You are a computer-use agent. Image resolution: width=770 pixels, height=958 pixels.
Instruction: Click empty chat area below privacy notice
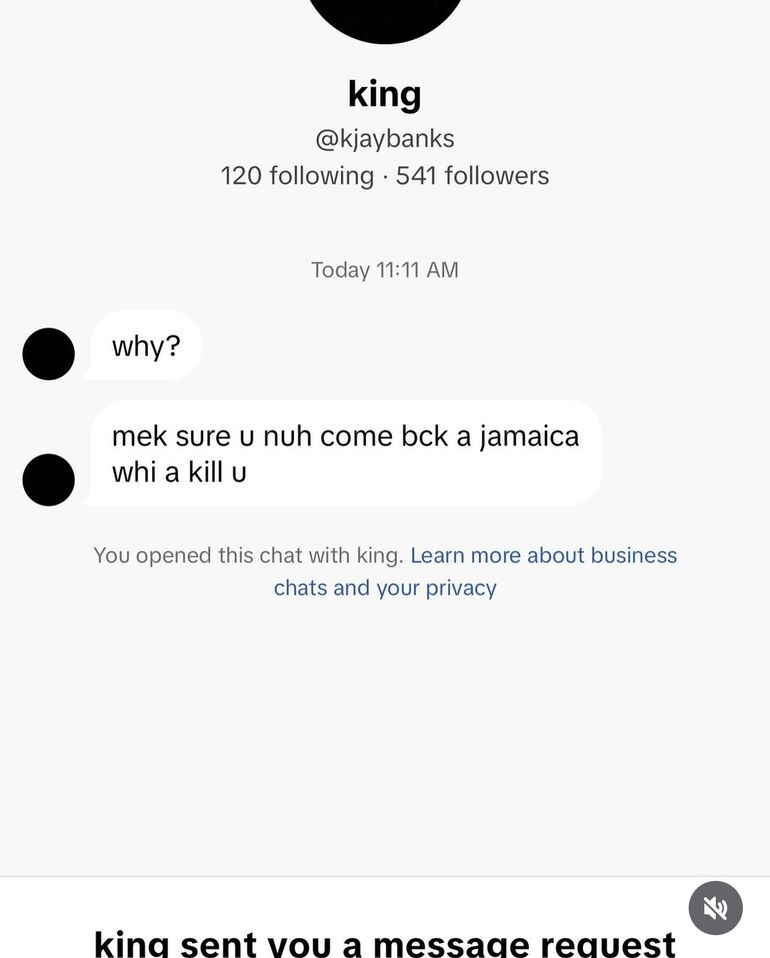click(x=385, y=730)
